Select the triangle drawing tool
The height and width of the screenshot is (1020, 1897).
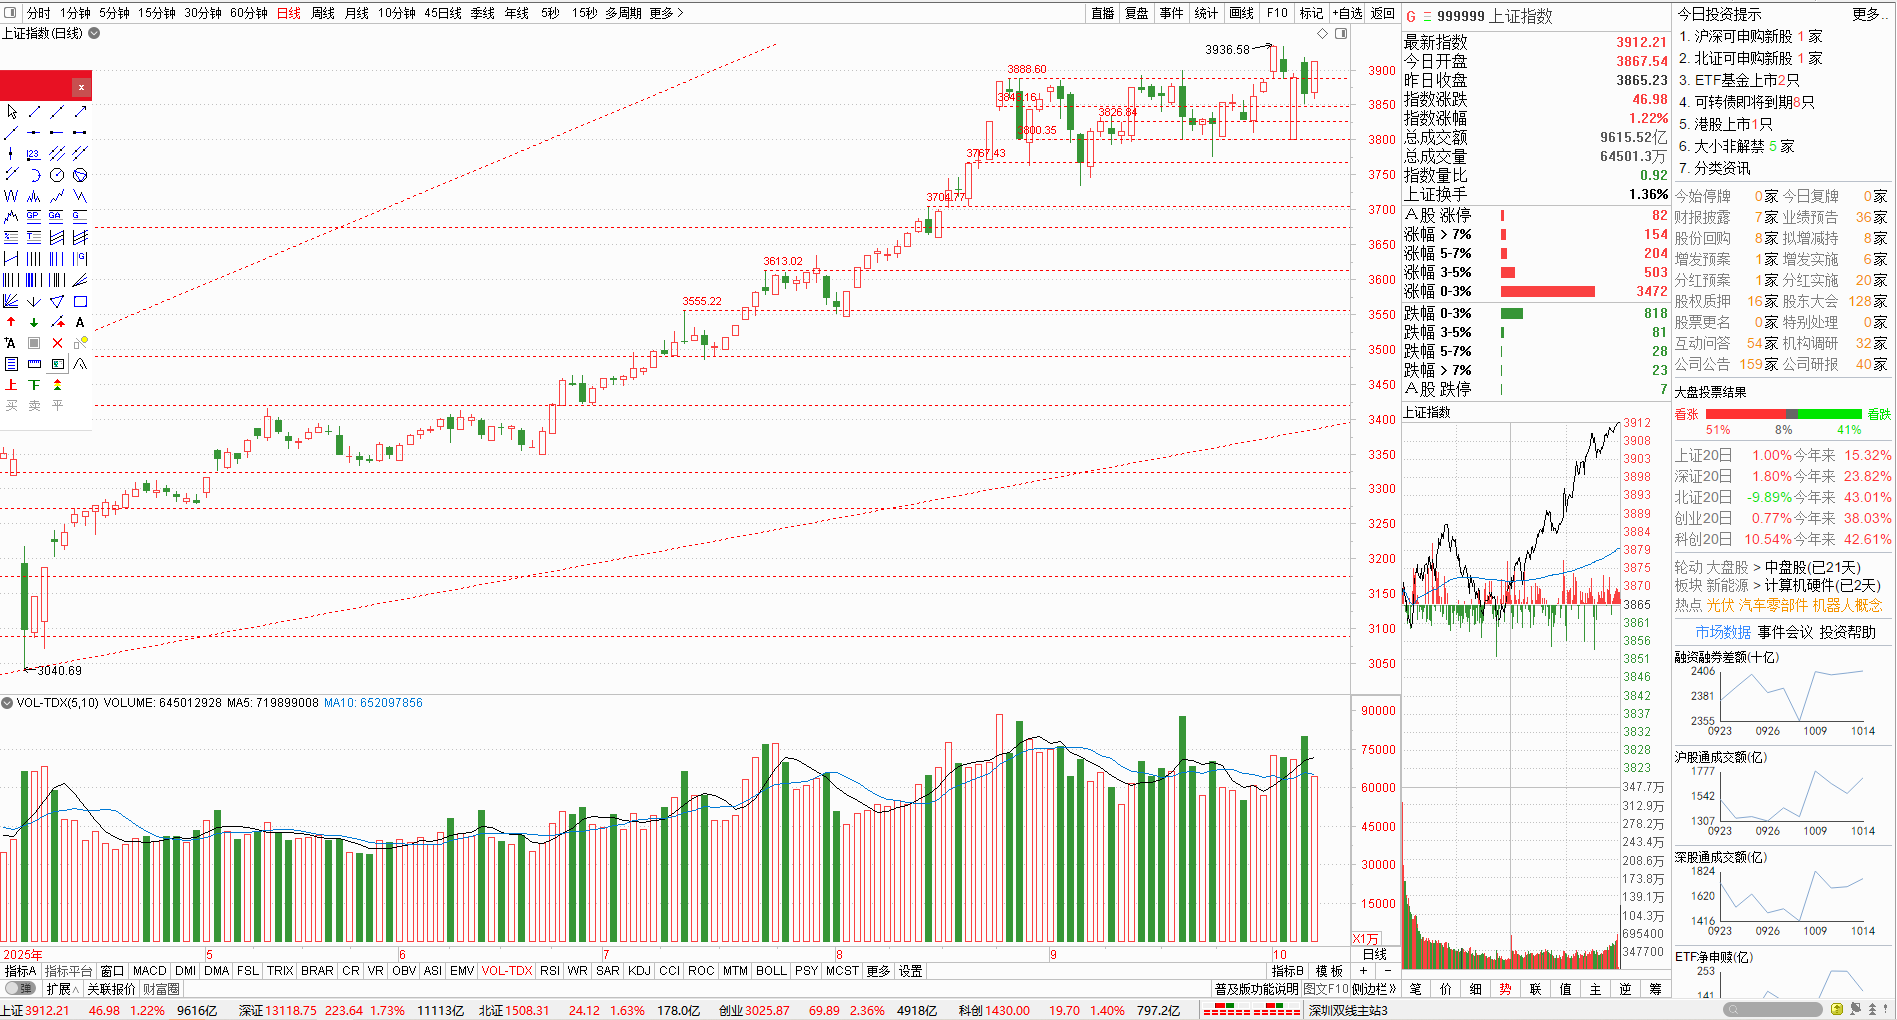[x=57, y=301]
